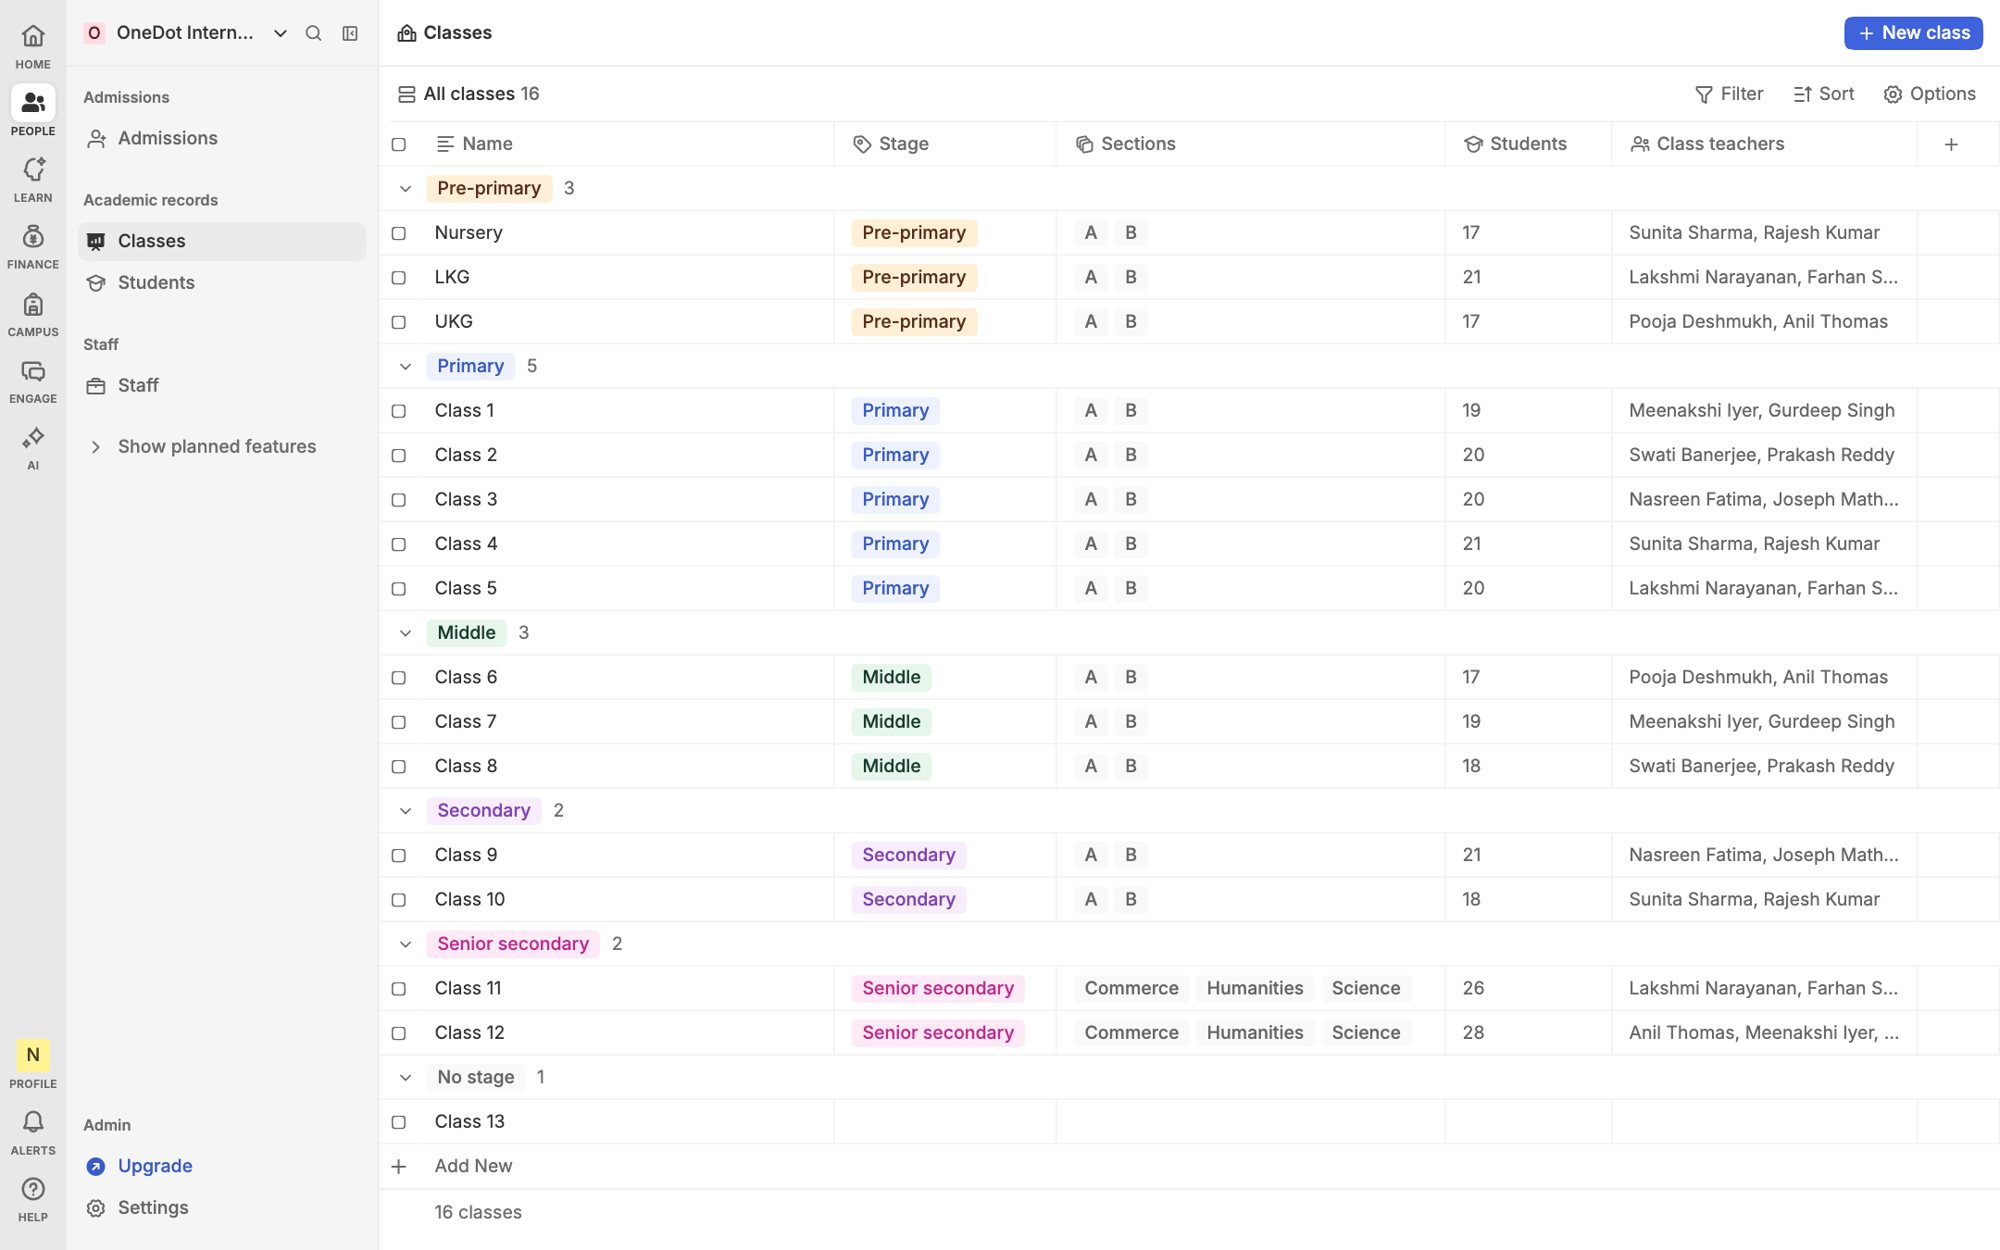Click the Students column header
Viewport: 2000px width, 1250px height.
pos(1527,144)
